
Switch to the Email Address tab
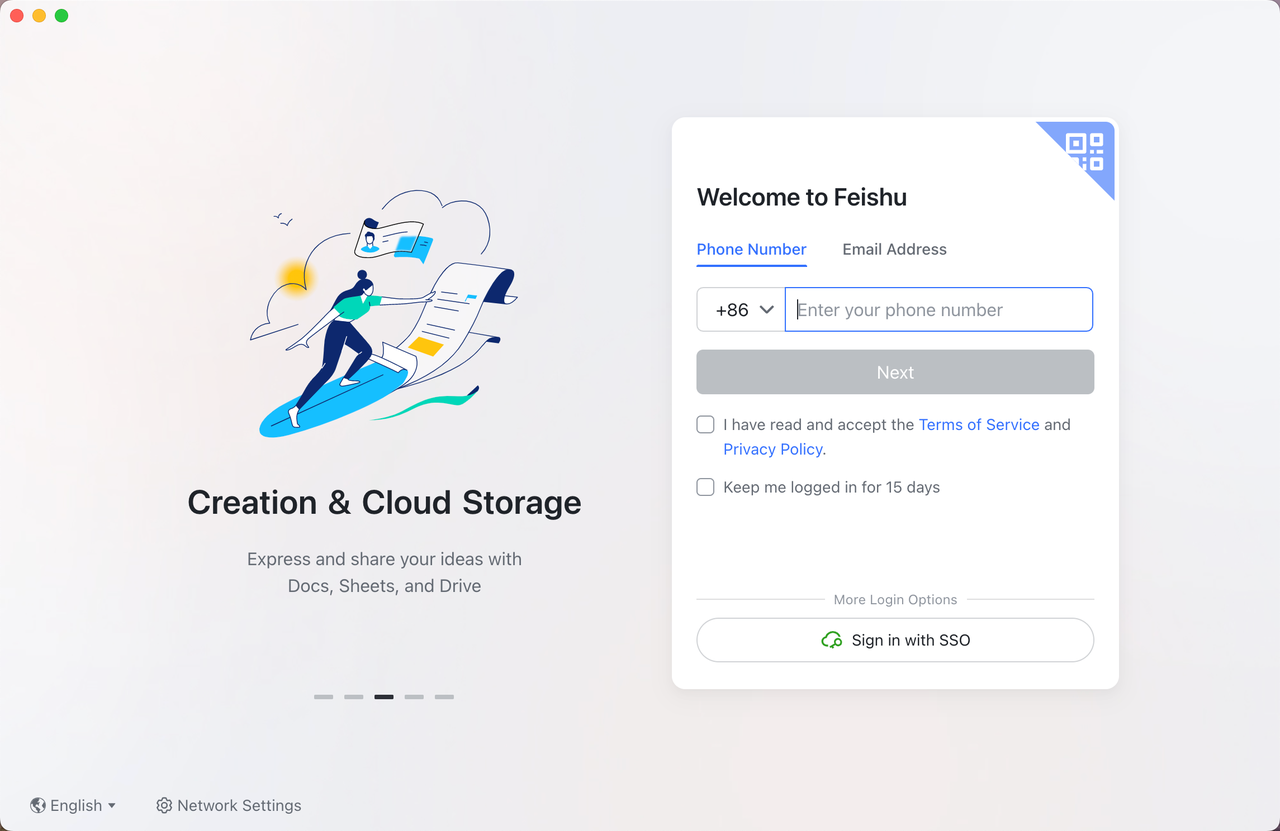click(x=894, y=249)
